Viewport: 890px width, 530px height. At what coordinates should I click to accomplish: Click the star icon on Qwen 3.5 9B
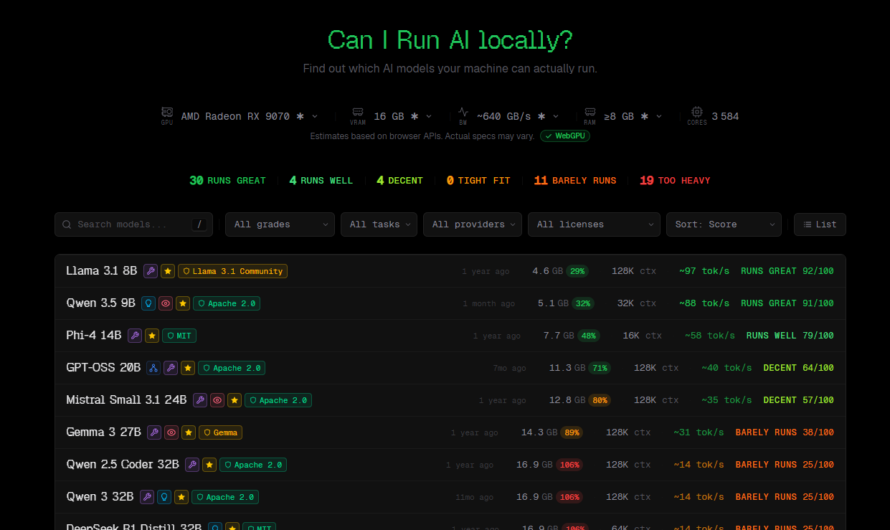182,304
